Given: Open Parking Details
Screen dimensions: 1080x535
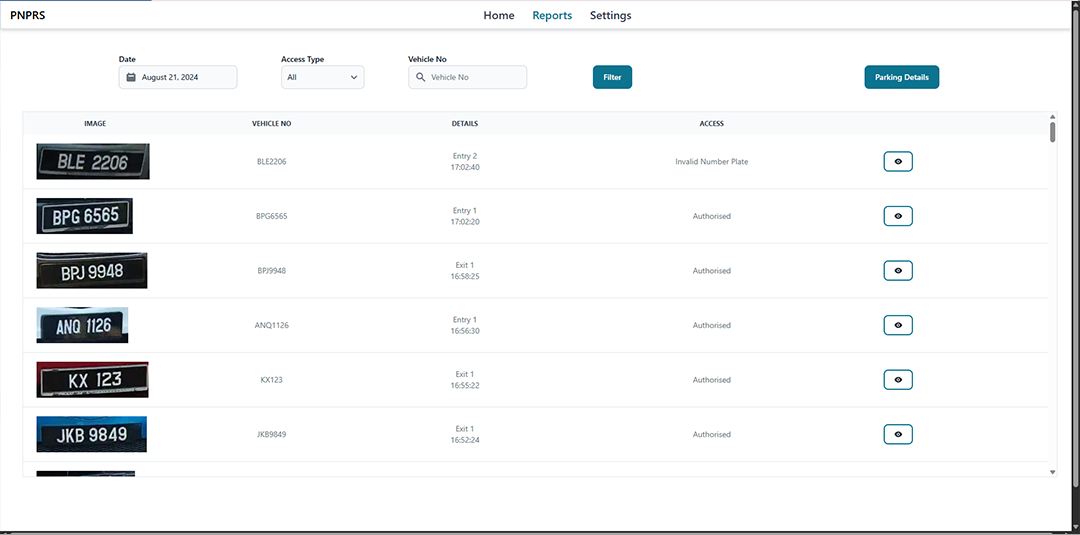Looking at the screenshot, I should pos(901,77).
